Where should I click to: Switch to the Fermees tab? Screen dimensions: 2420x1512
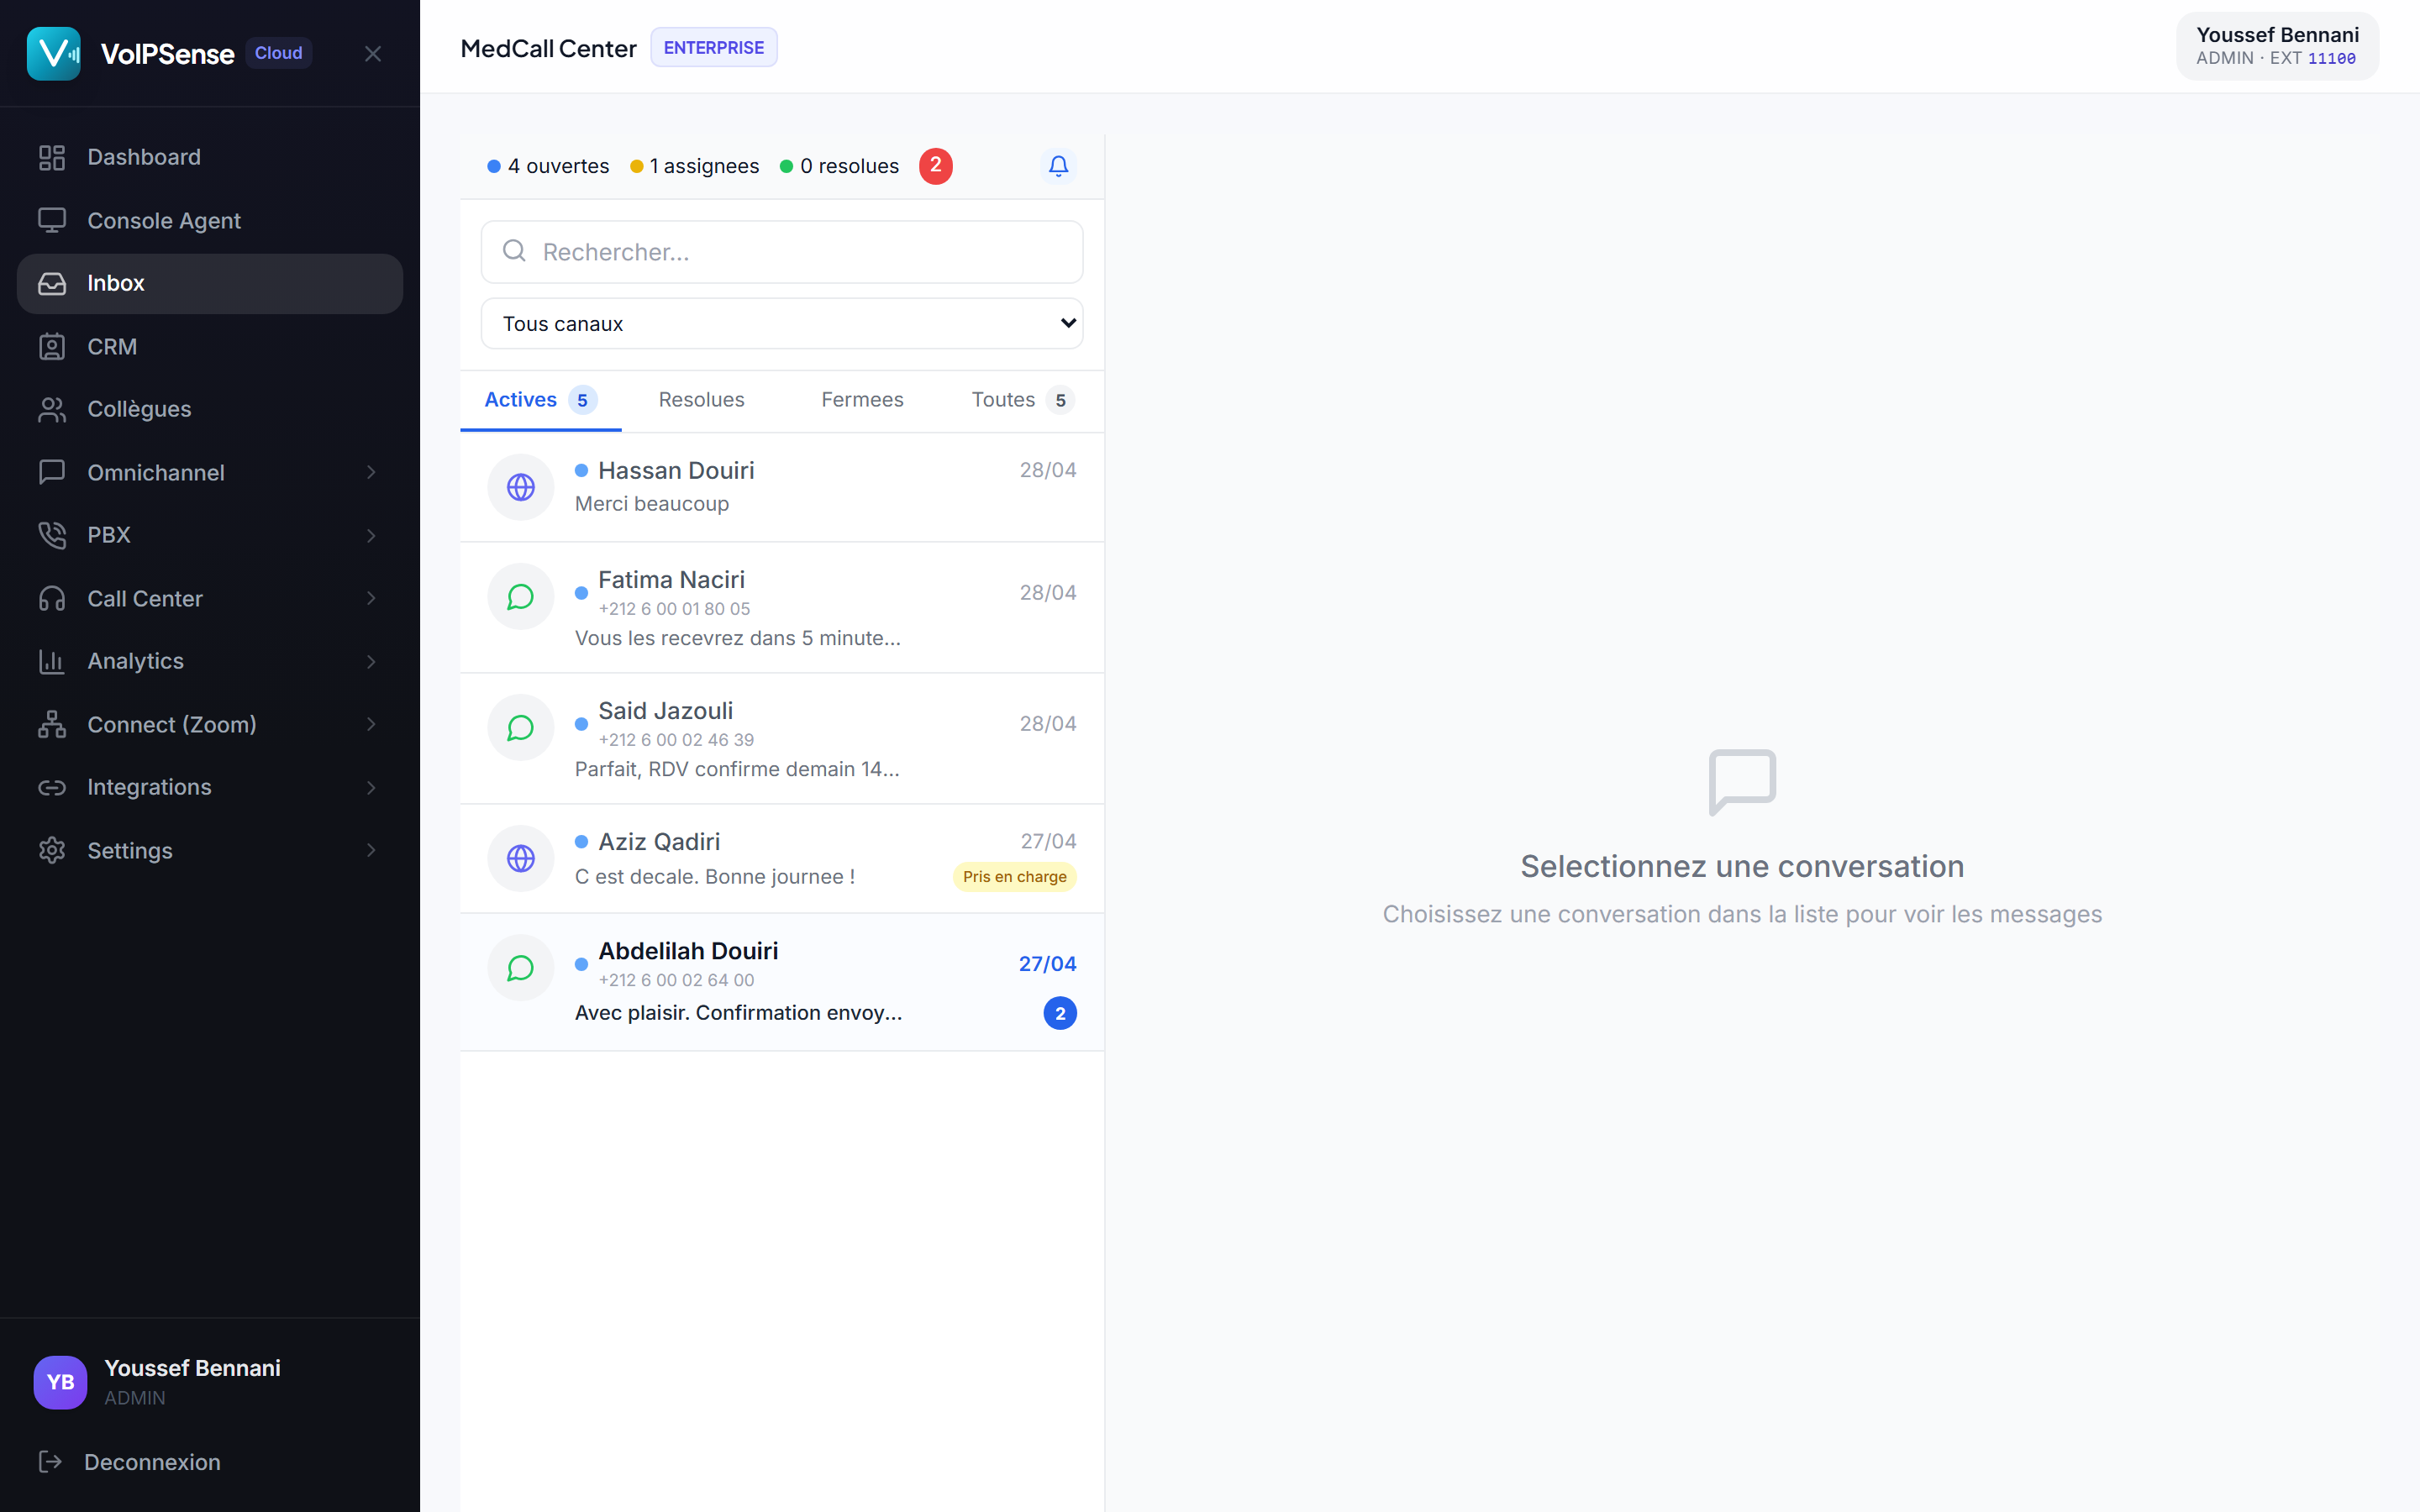tap(862, 400)
